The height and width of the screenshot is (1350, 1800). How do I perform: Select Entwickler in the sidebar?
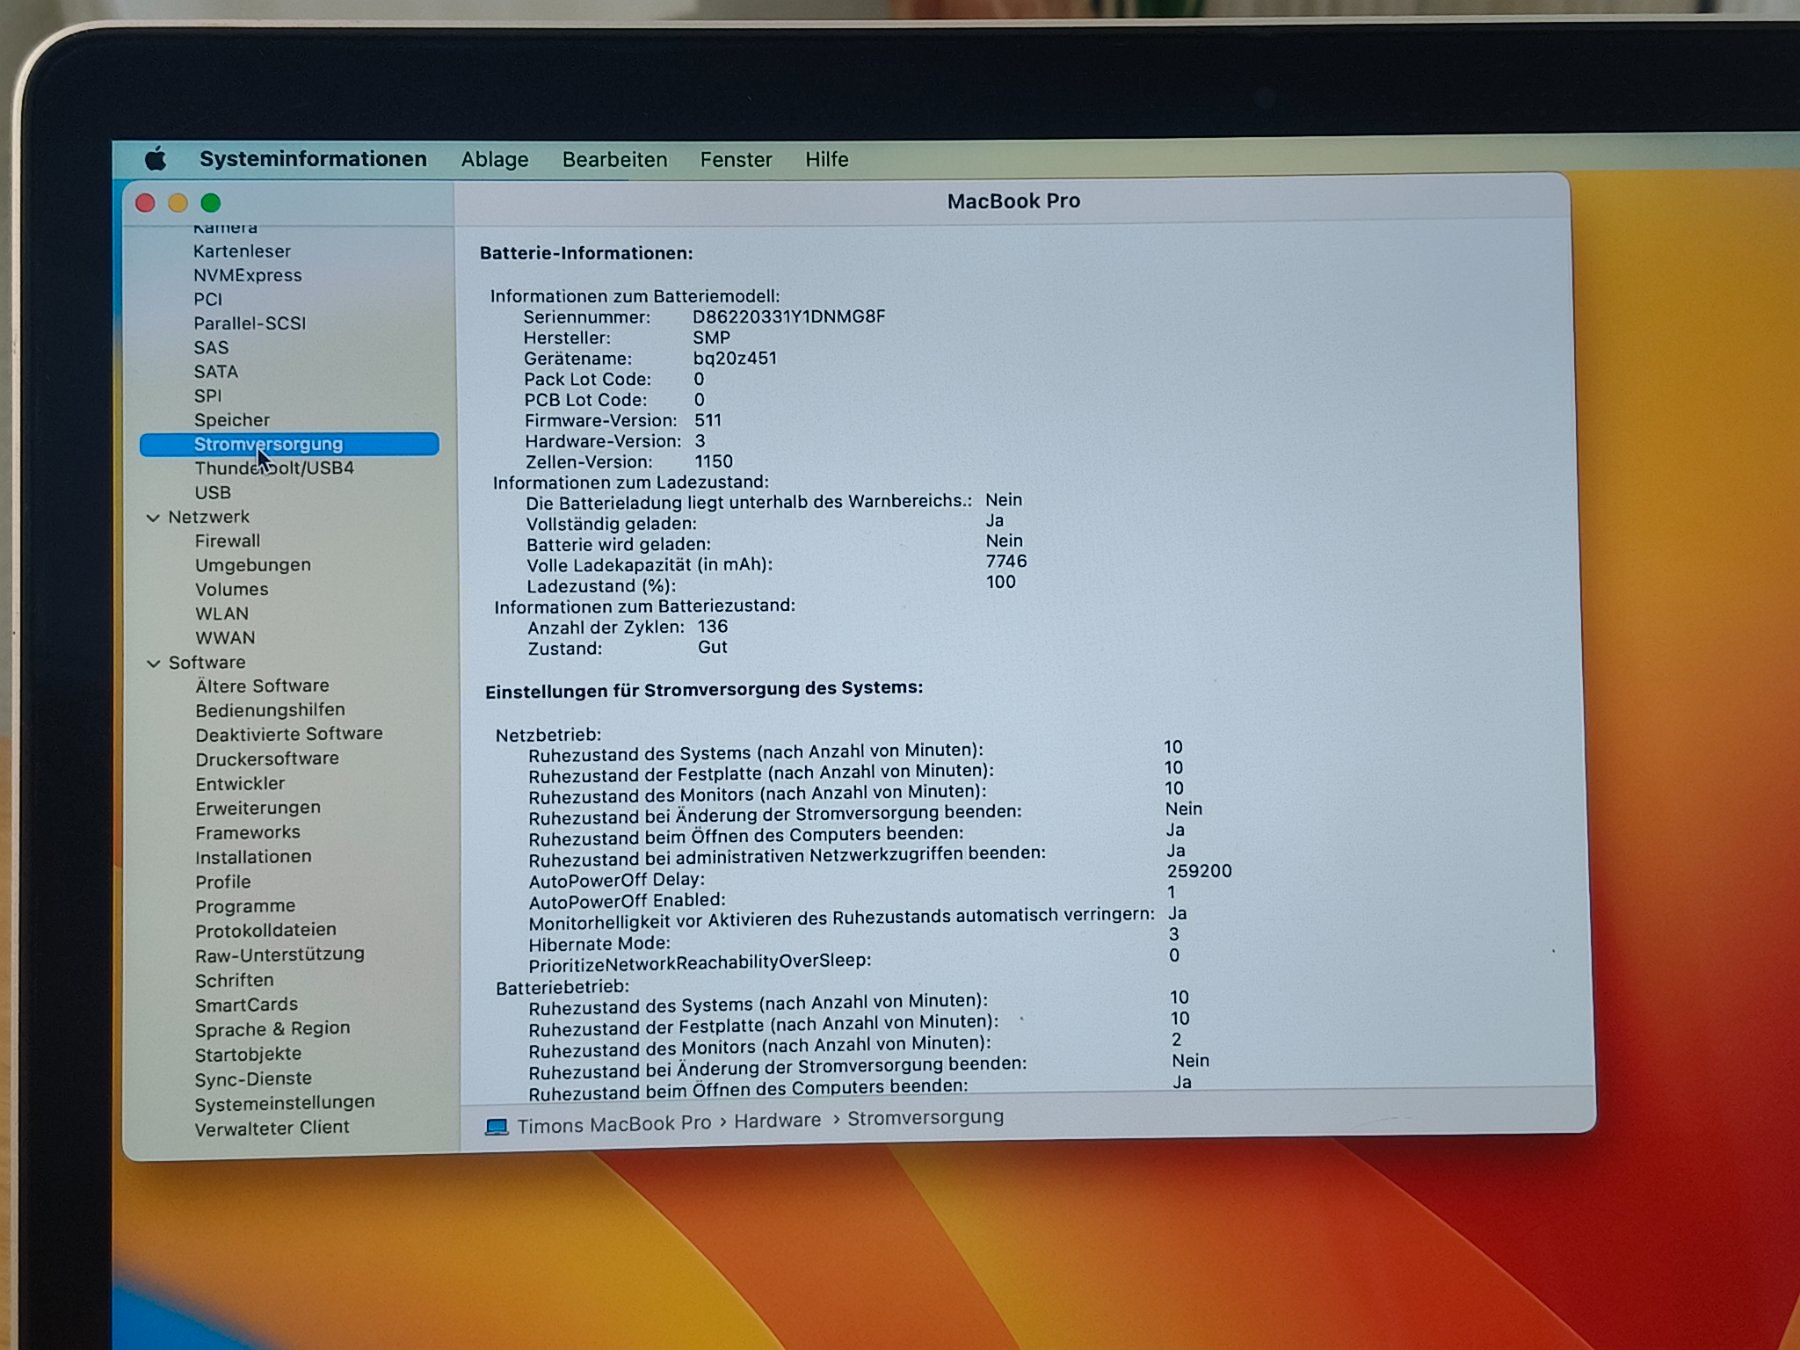[x=240, y=784]
